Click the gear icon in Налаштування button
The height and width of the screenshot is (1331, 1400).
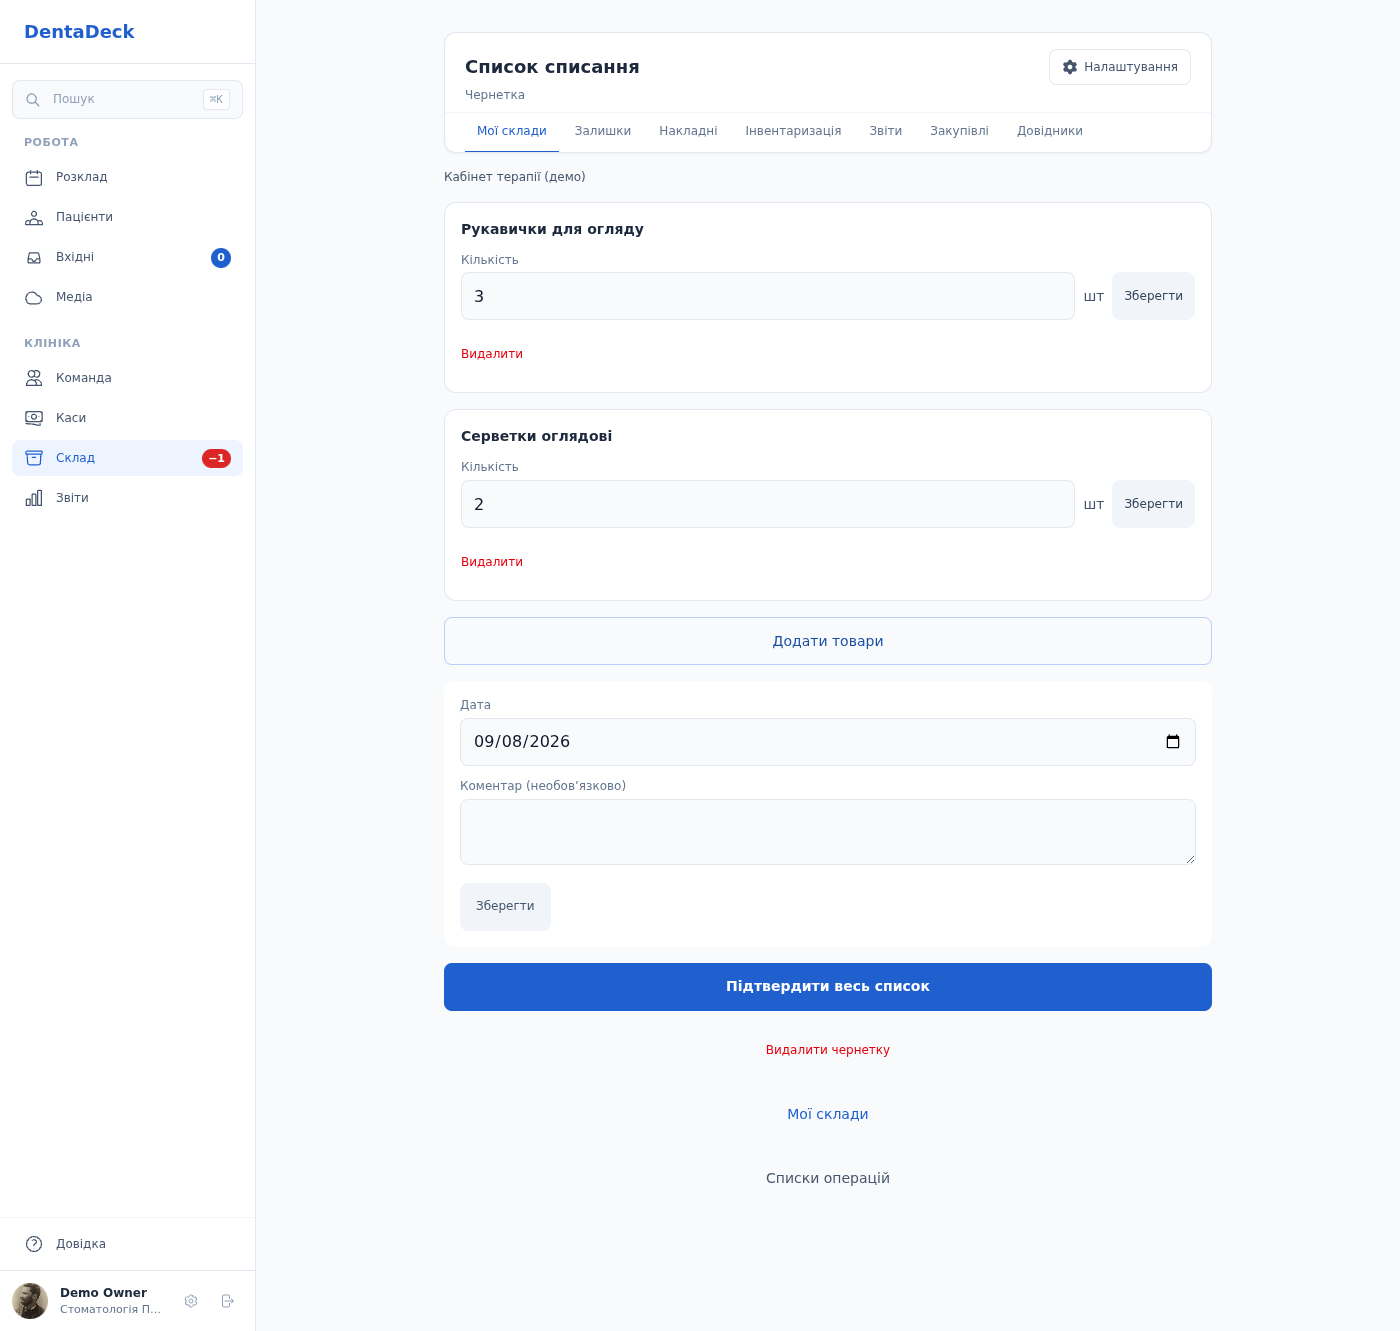click(x=1070, y=67)
